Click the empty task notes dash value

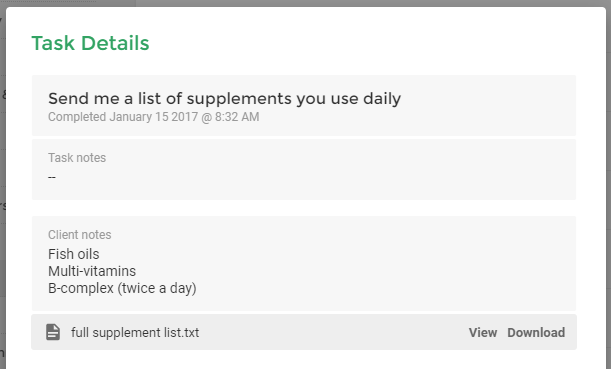click(52, 177)
